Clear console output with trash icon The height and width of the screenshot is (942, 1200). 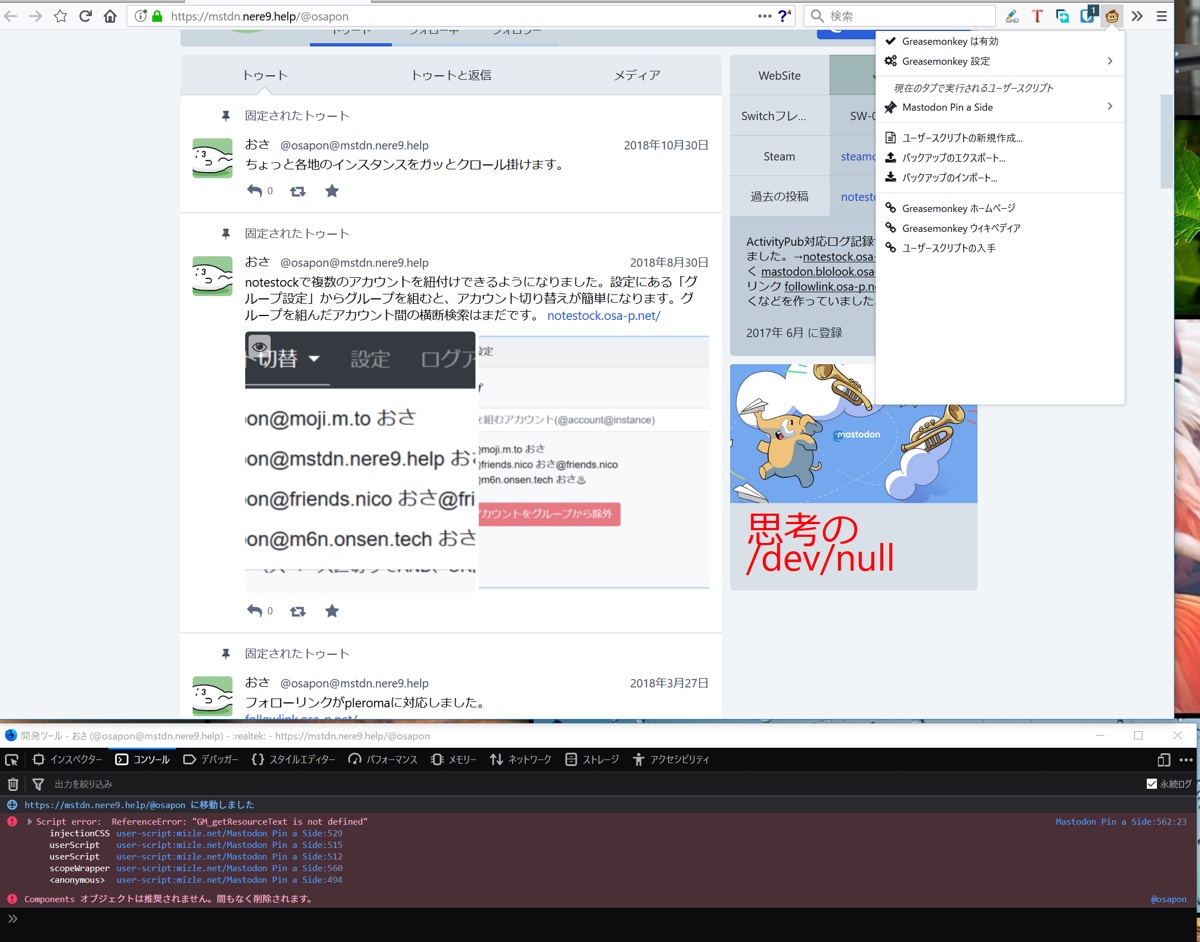coord(13,785)
